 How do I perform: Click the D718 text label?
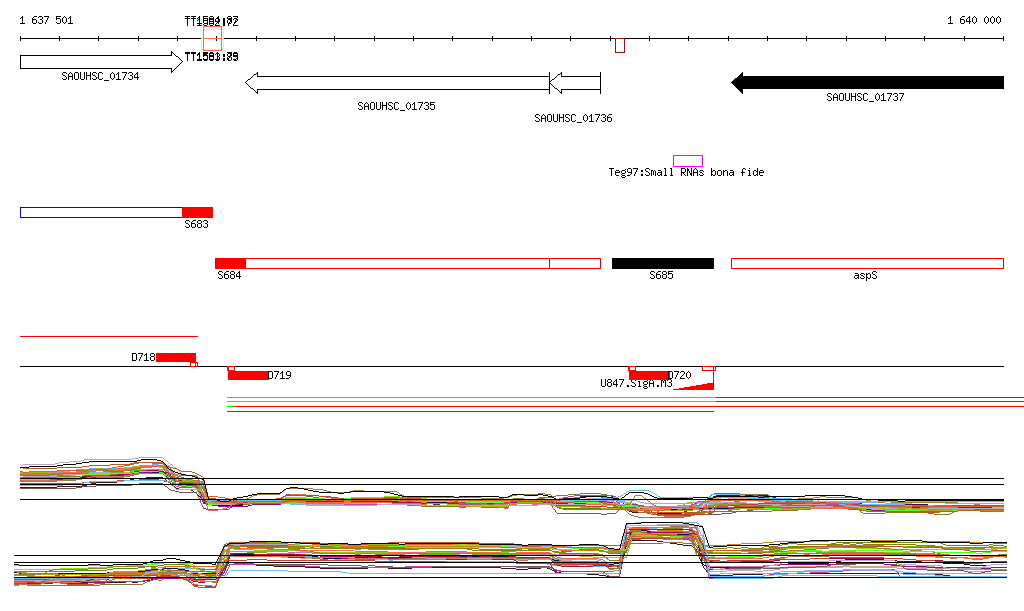click(143, 357)
